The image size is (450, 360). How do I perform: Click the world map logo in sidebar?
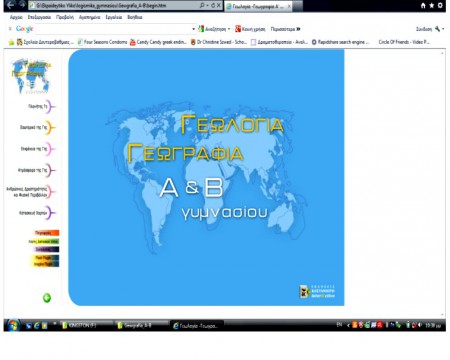pos(31,76)
